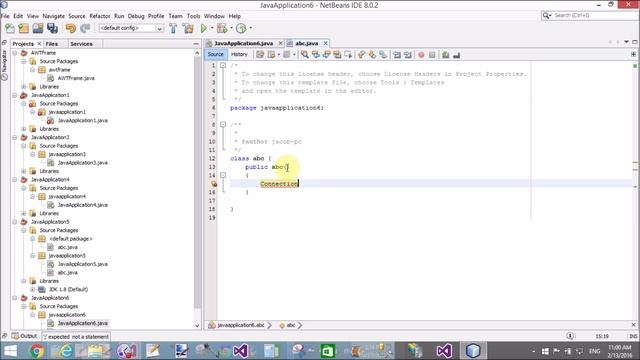
Task: Toggle Bookmark in editor toolbar
Action: point(383,55)
